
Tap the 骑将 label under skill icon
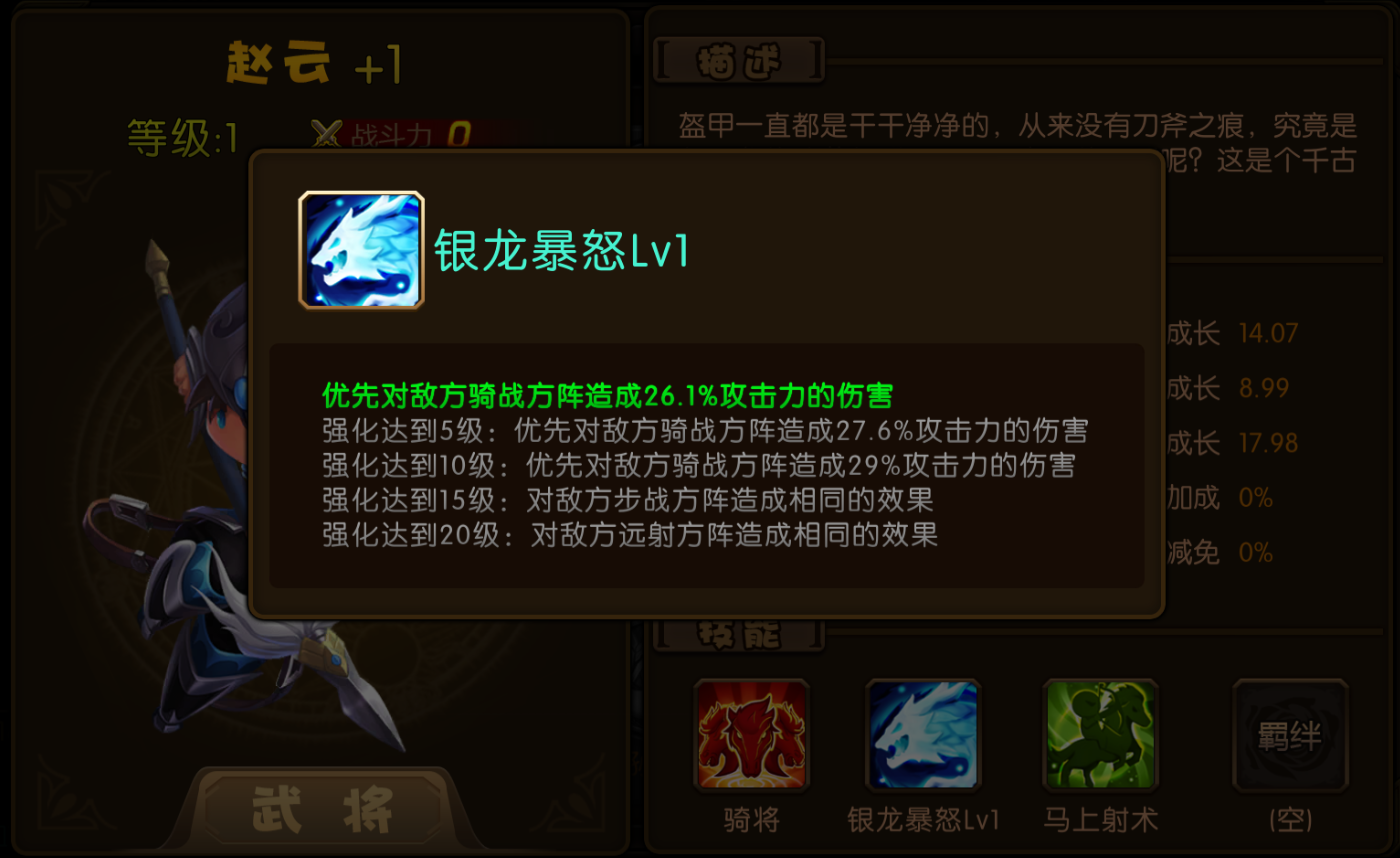click(751, 821)
